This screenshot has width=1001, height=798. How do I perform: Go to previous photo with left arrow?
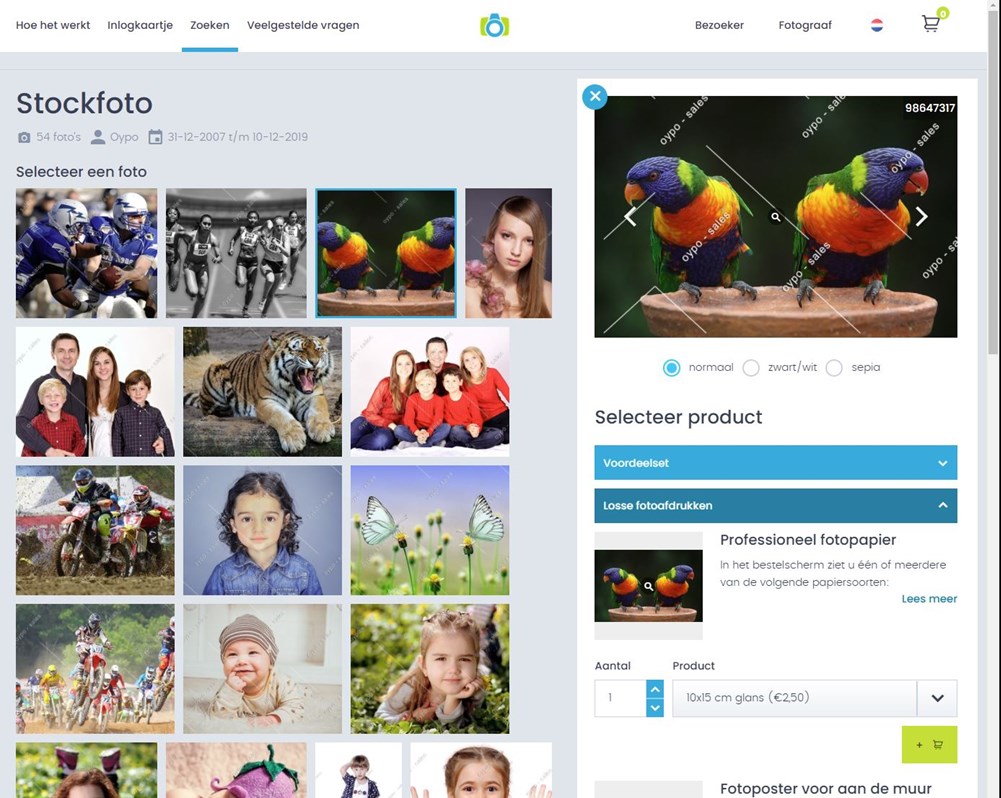click(x=630, y=216)
